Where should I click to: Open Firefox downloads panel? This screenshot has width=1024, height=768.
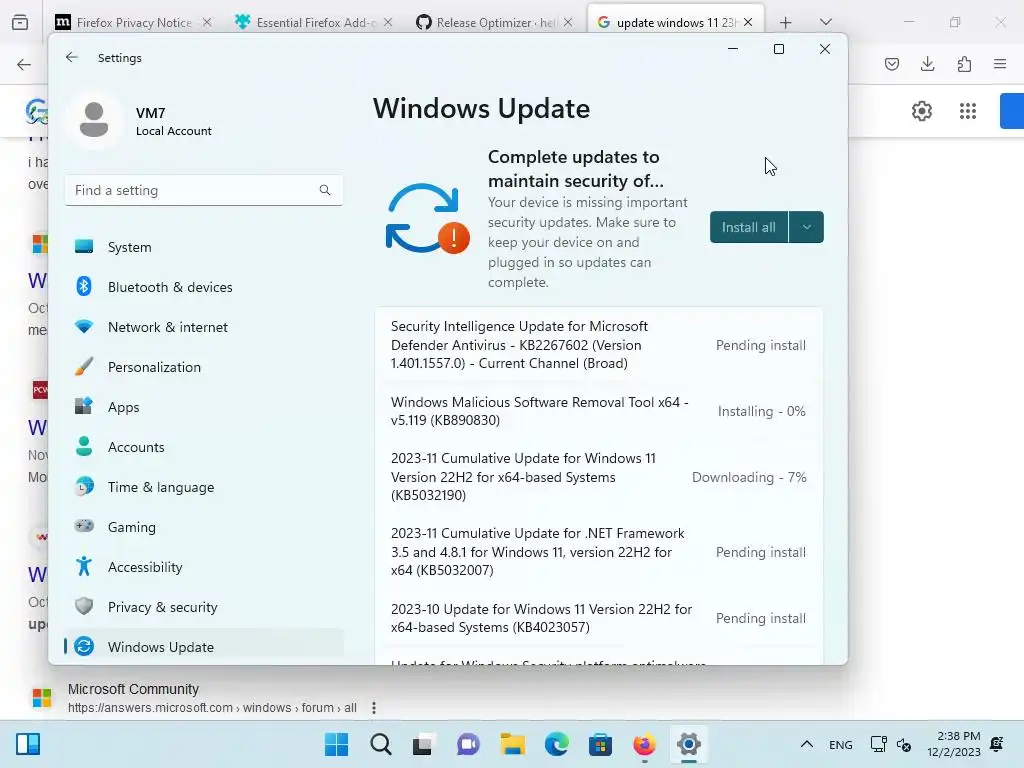(927, 64)
